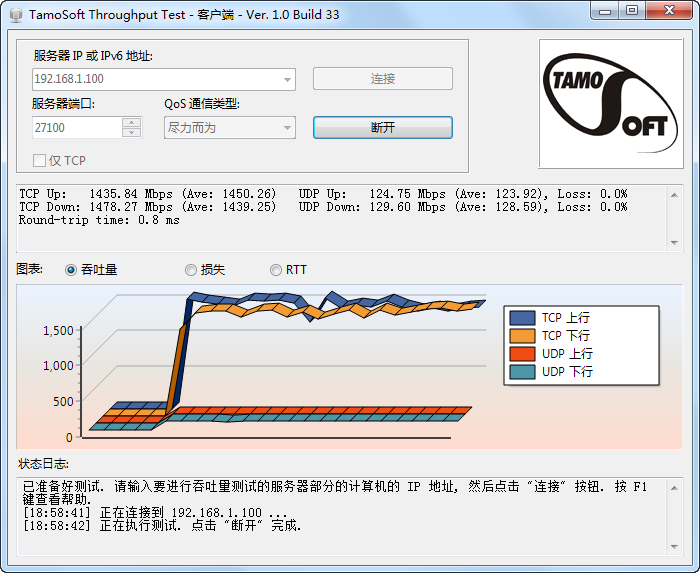The image size is (700, 573).
Task: Open the QoS 通信类型 dropdown
Action: [x=287, y=128]
